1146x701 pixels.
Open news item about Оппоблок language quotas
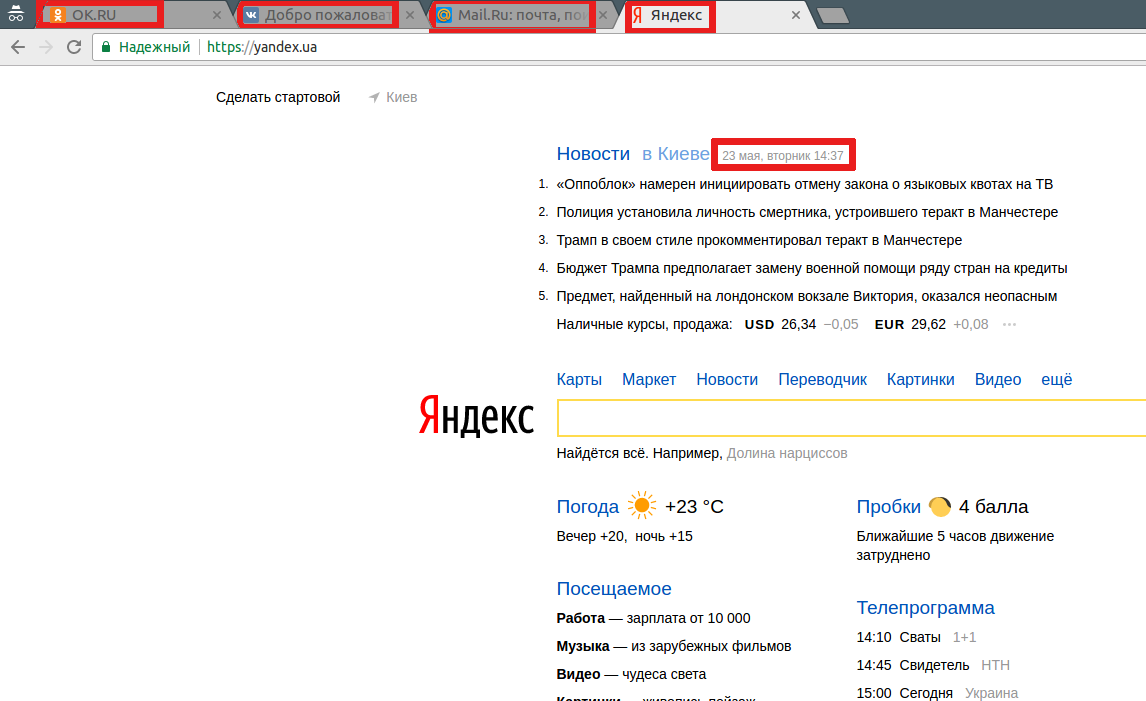tap(805, 184)
